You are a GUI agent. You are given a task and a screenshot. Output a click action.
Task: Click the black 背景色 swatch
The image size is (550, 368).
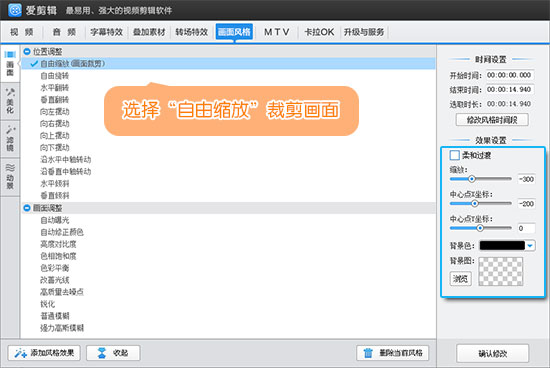tap(502, 246)
